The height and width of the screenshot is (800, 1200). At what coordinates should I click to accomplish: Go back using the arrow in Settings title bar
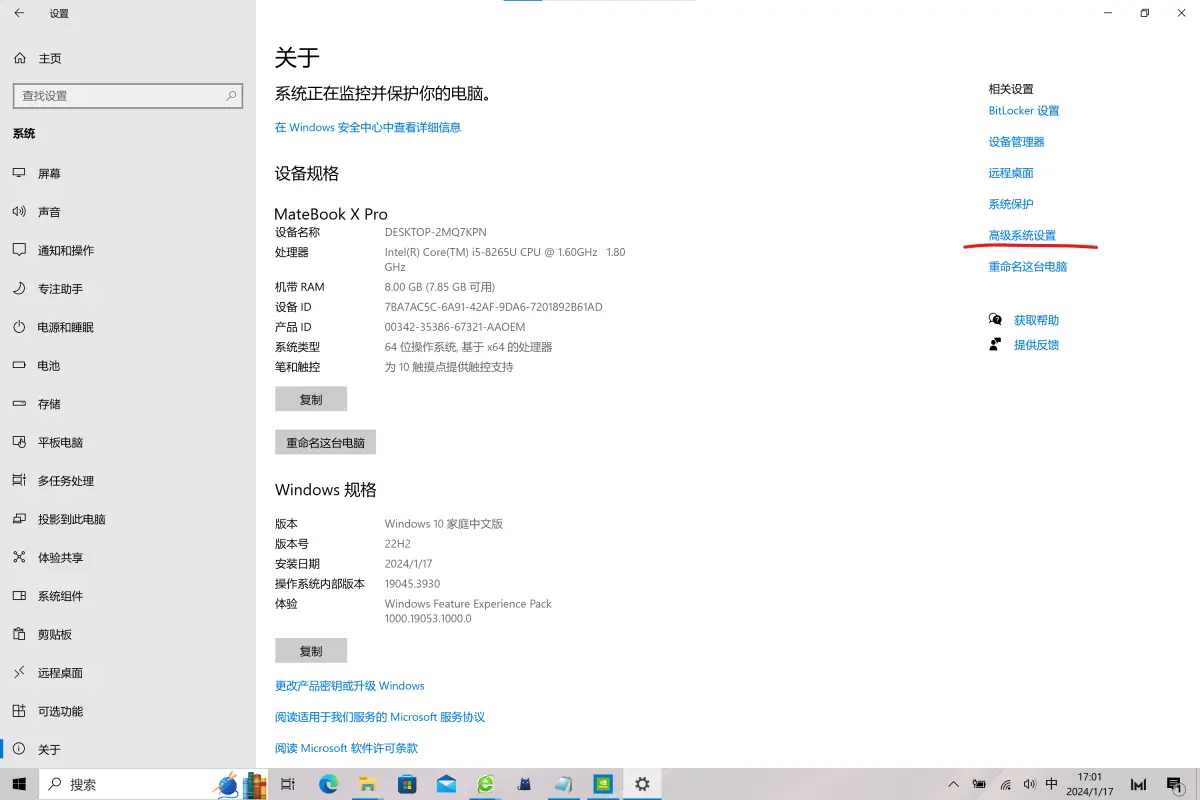coord(19,13)
